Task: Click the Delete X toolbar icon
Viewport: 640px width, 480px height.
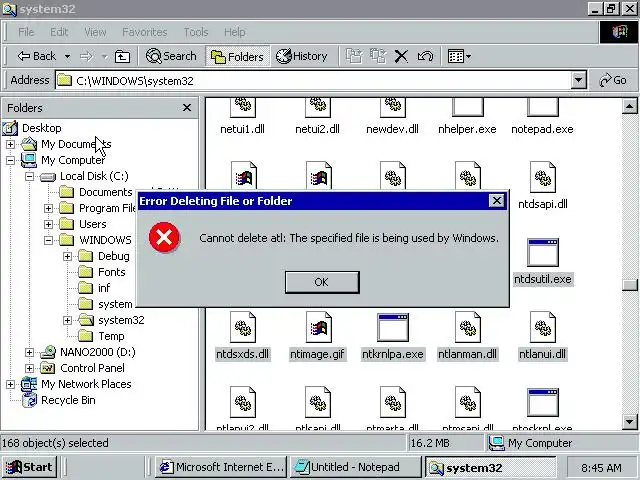Action: (x=401, y=56)
